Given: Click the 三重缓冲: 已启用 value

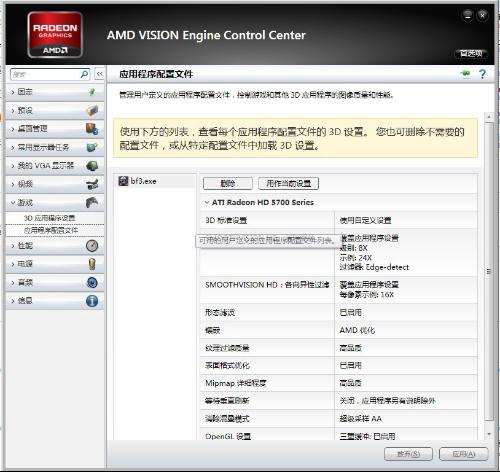Looking at the screenshot, I should point(367,436).
